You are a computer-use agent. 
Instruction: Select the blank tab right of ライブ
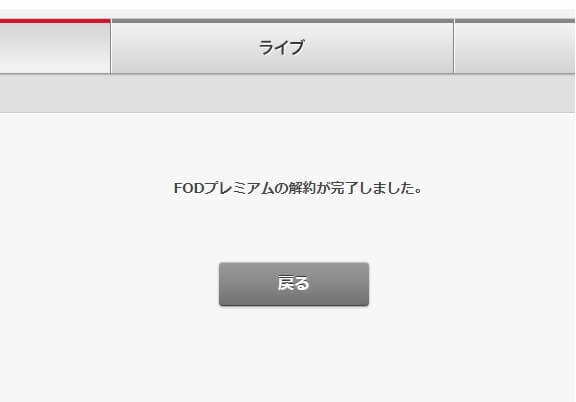(515, 47)
